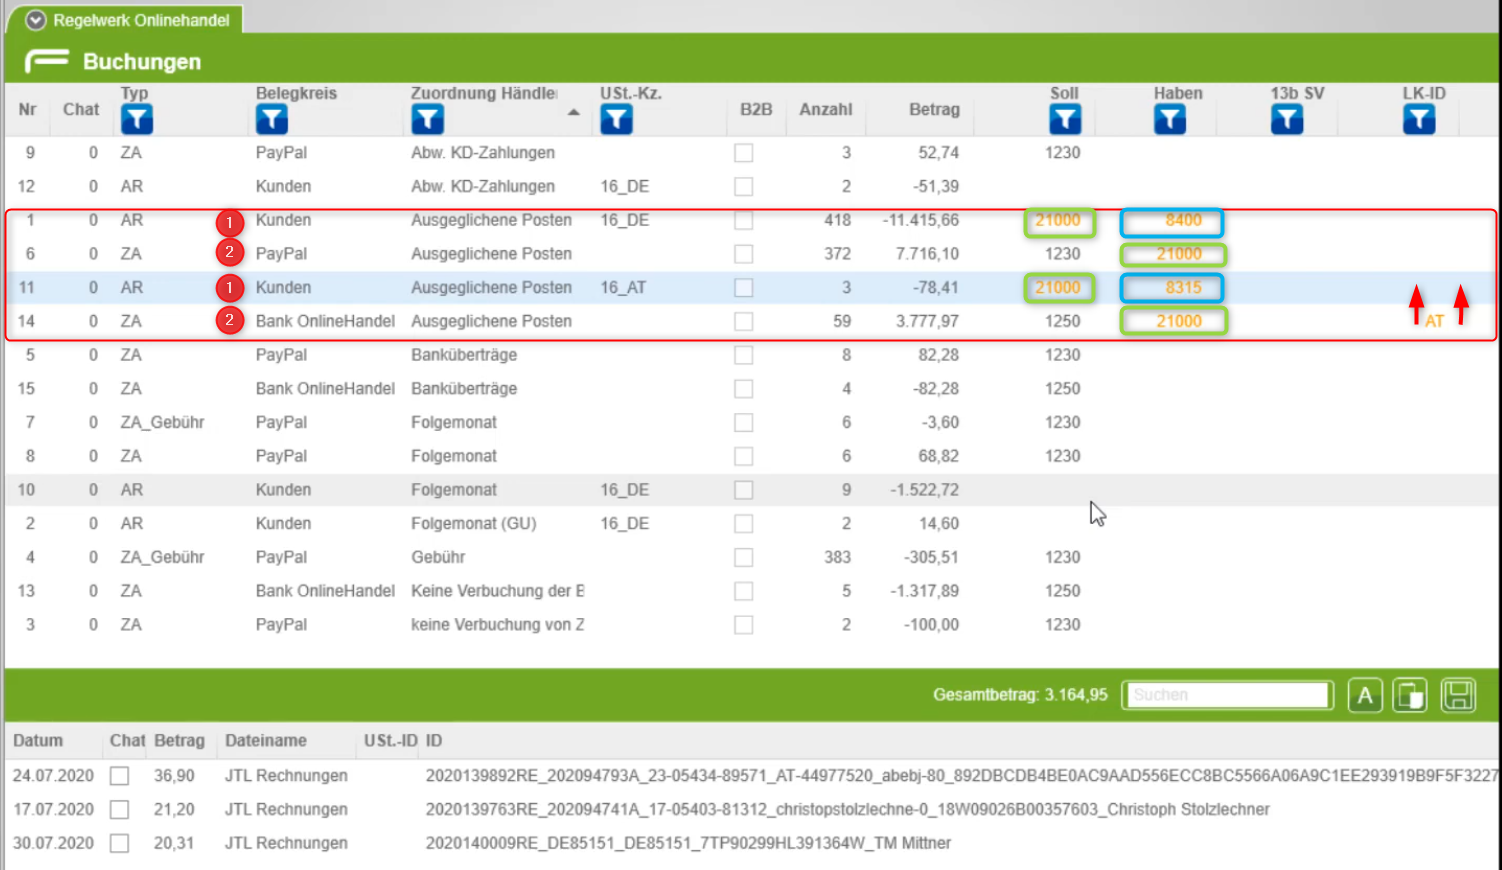This screenshot has height=870, width=1502.
Task: Filter the Haben column
Action: (1169, 120)
